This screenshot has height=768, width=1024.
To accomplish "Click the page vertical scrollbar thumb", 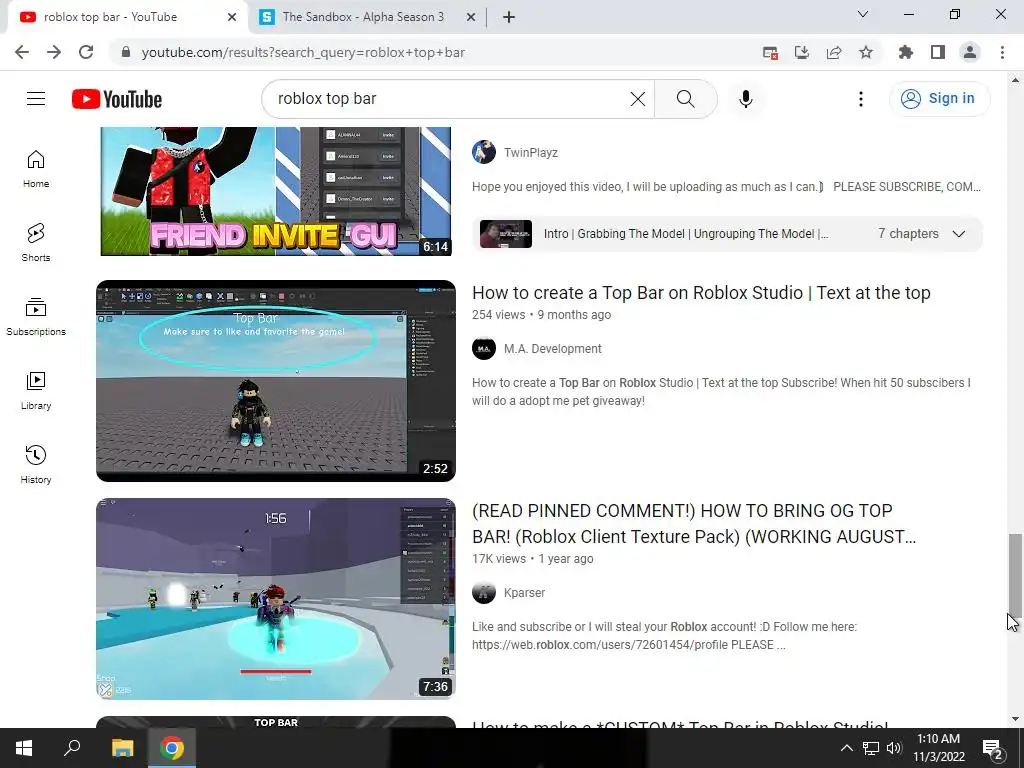I will pyautogui.click(x=1015, y=575).
